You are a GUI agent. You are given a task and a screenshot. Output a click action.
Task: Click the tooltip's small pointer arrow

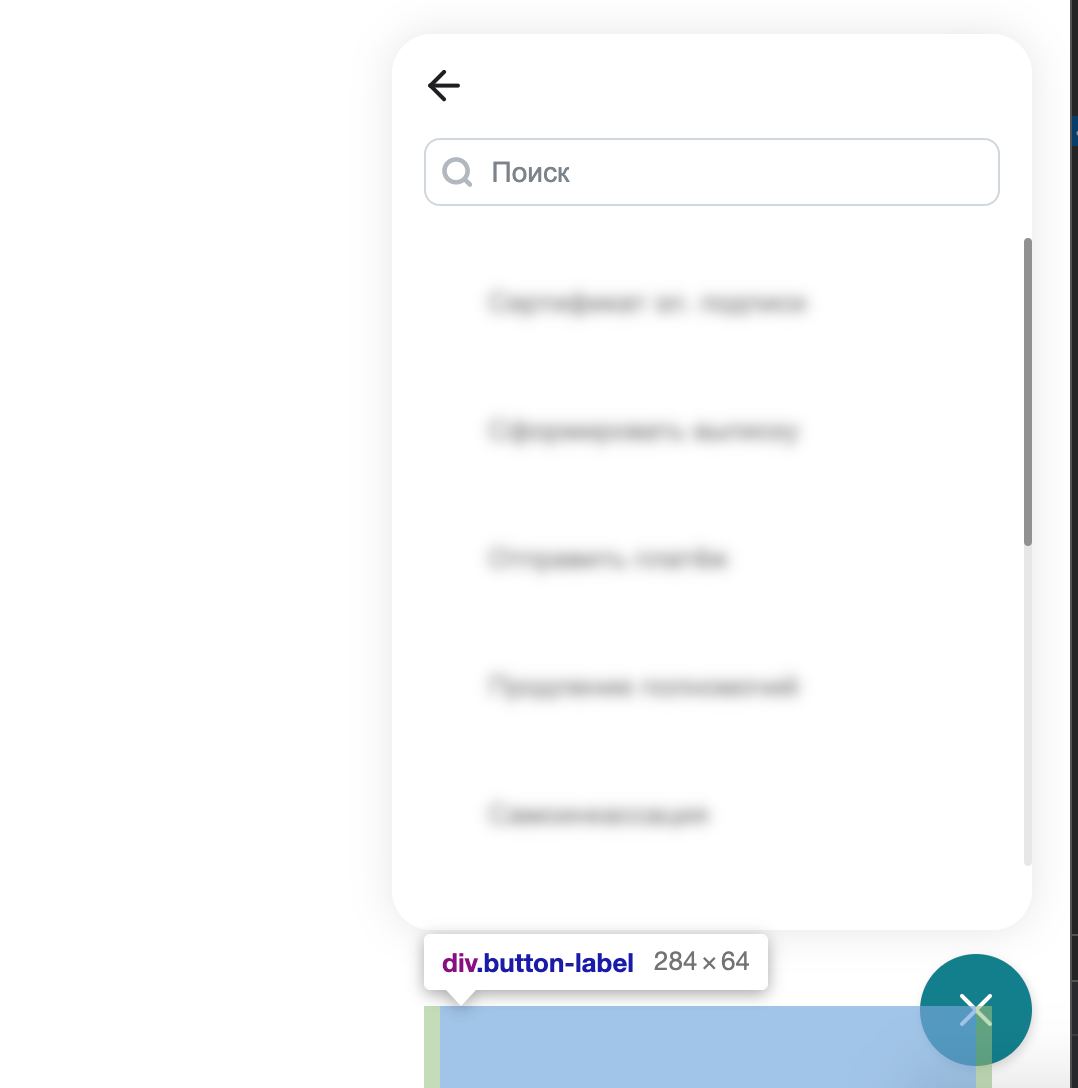point(460,997)
